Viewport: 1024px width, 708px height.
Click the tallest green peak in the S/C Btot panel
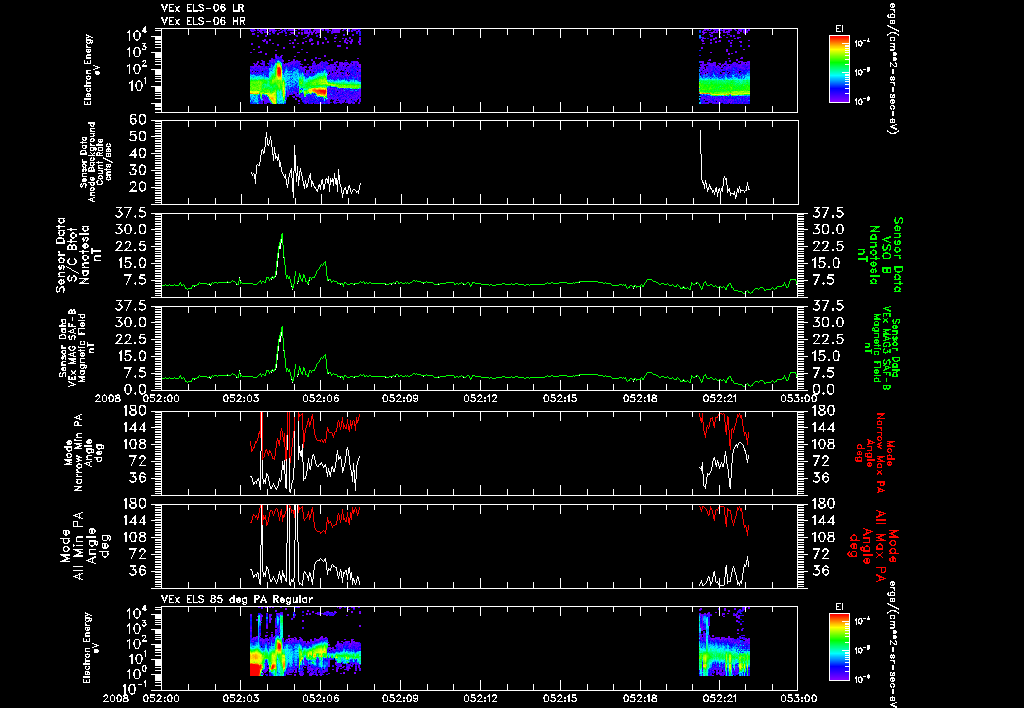(281, 236)
